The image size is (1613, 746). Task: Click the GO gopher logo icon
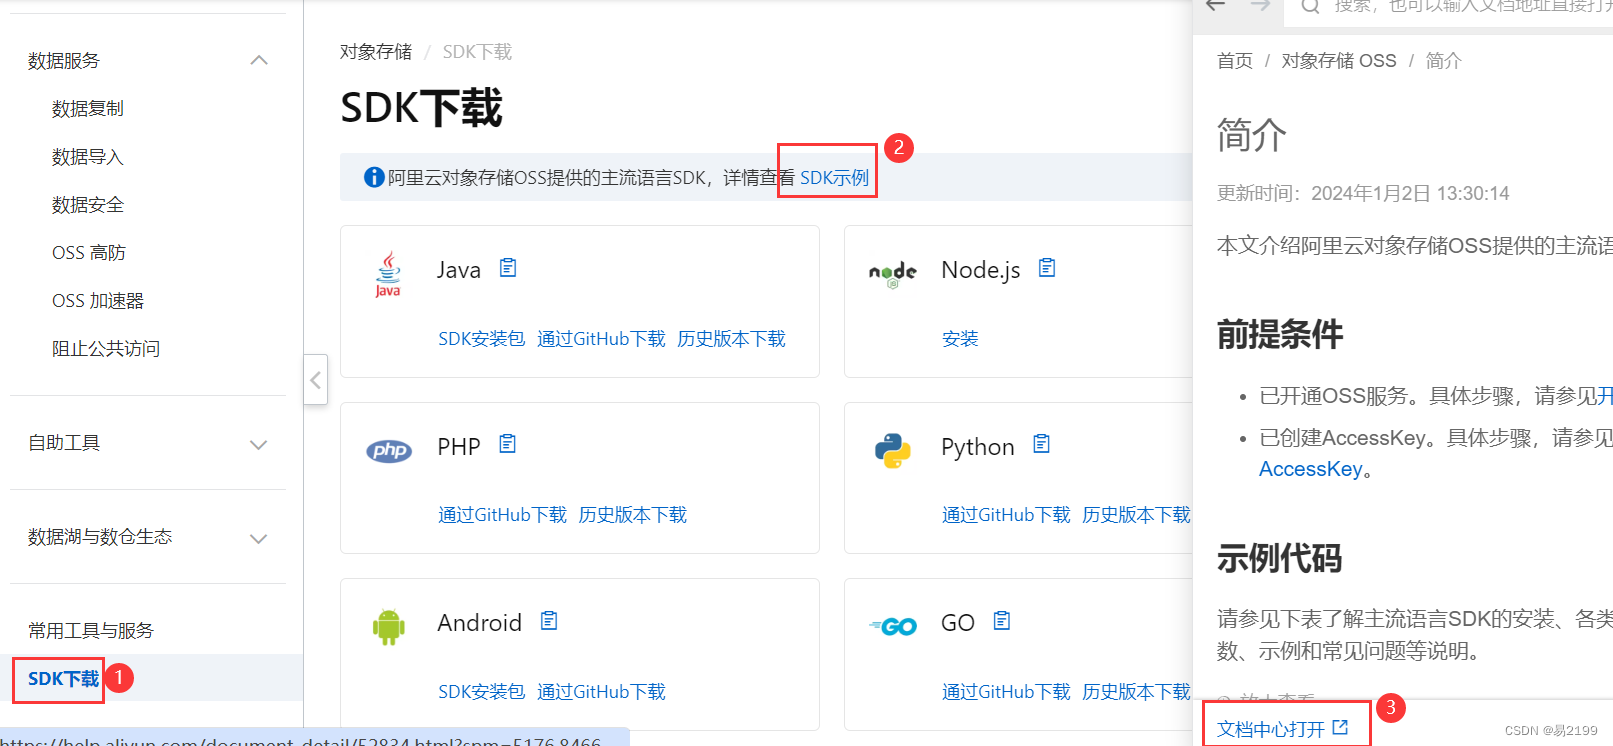tap(893, 626)
